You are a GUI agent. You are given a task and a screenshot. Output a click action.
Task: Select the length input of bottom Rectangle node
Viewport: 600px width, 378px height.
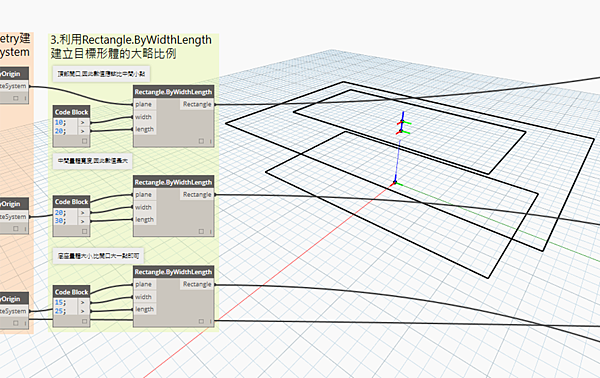coord(144,309)
